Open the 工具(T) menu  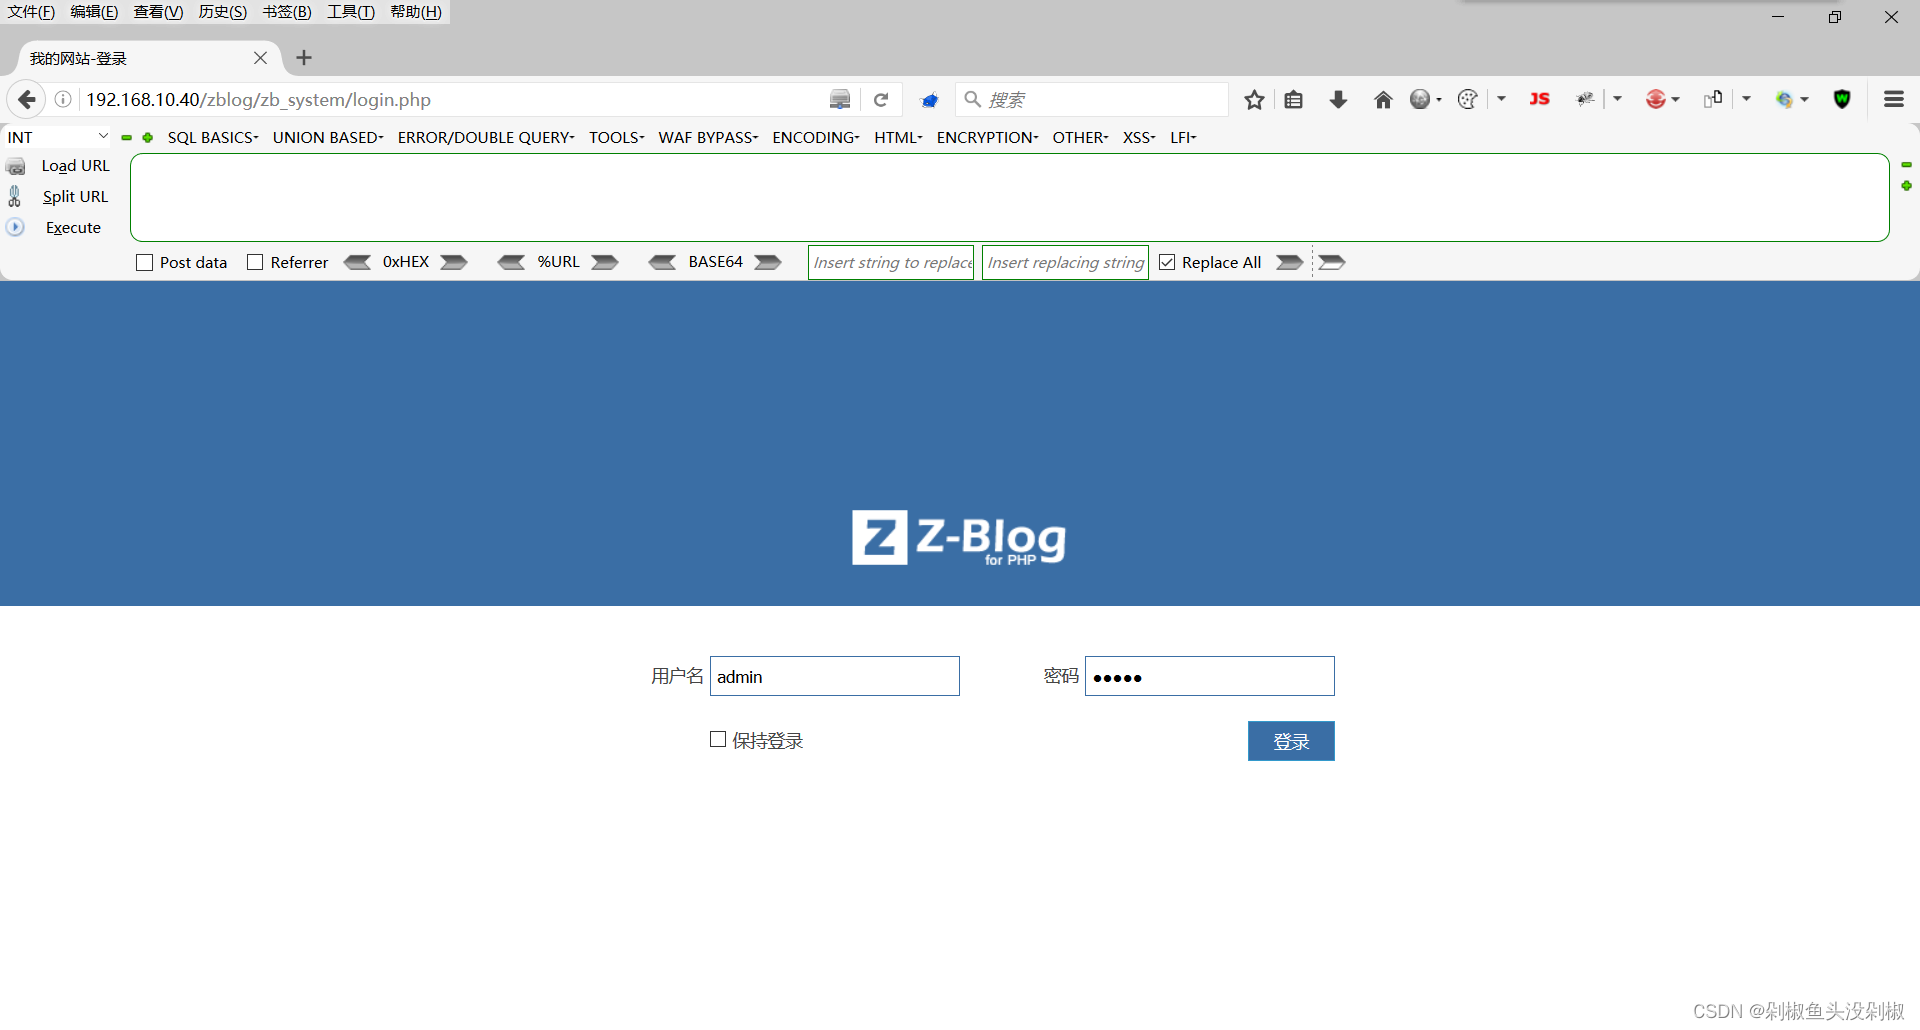351,12
